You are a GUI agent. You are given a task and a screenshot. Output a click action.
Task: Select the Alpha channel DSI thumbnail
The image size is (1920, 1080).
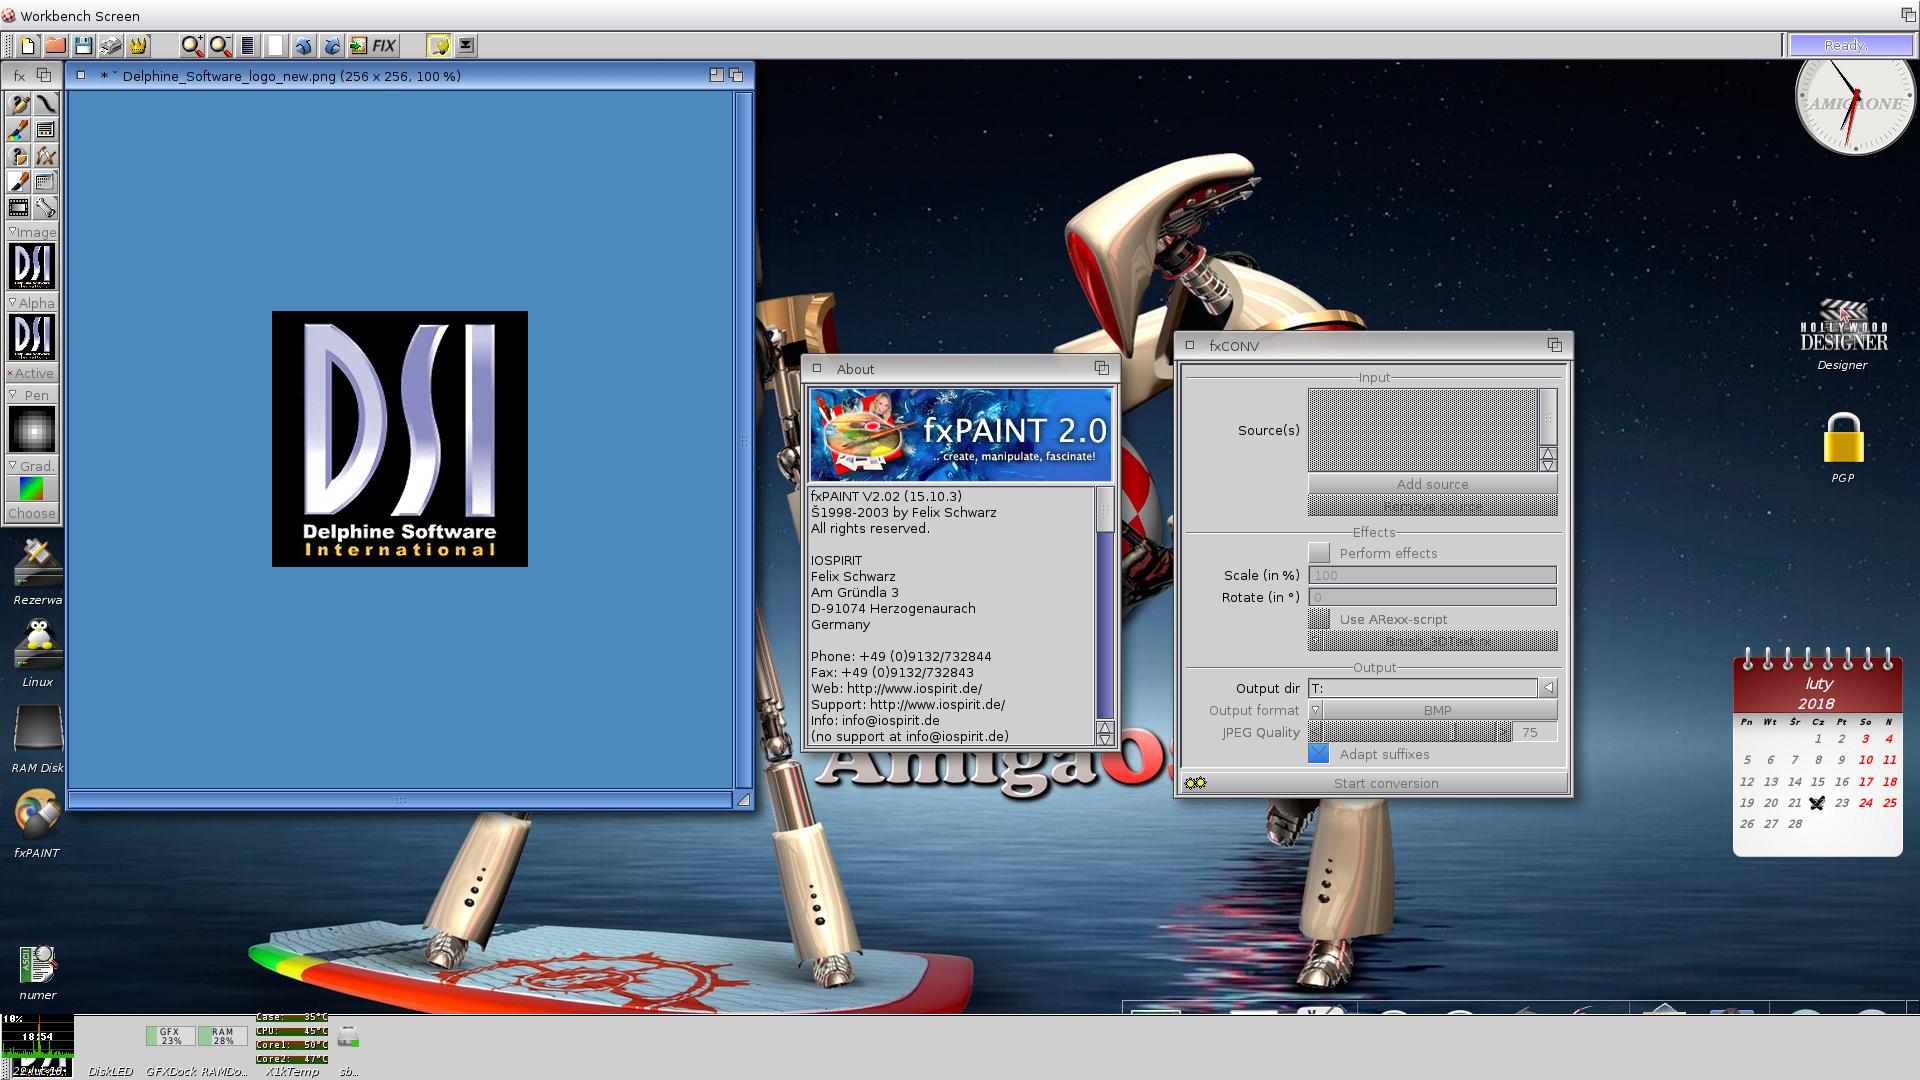[x=32, y=337]
